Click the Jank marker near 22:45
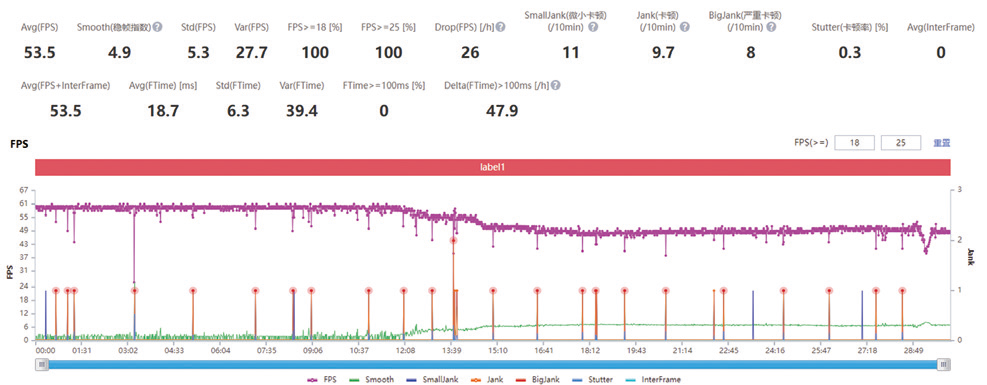The image size is (987, 385). (x=723, y=291)
